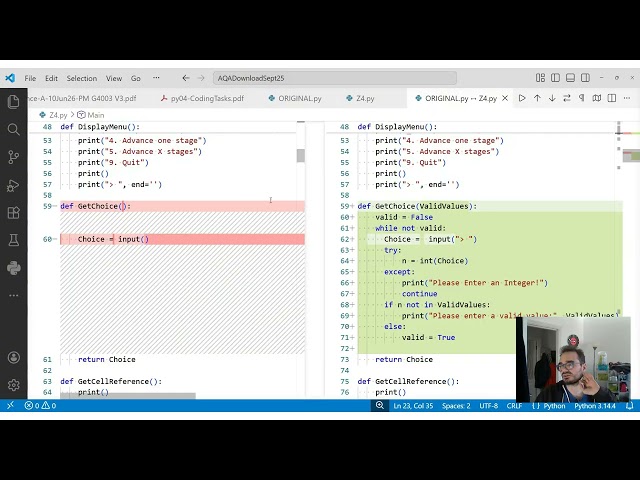Screen dimensions: 640x480
Task: Open the Run and Debug view
Action: [13, 185]
